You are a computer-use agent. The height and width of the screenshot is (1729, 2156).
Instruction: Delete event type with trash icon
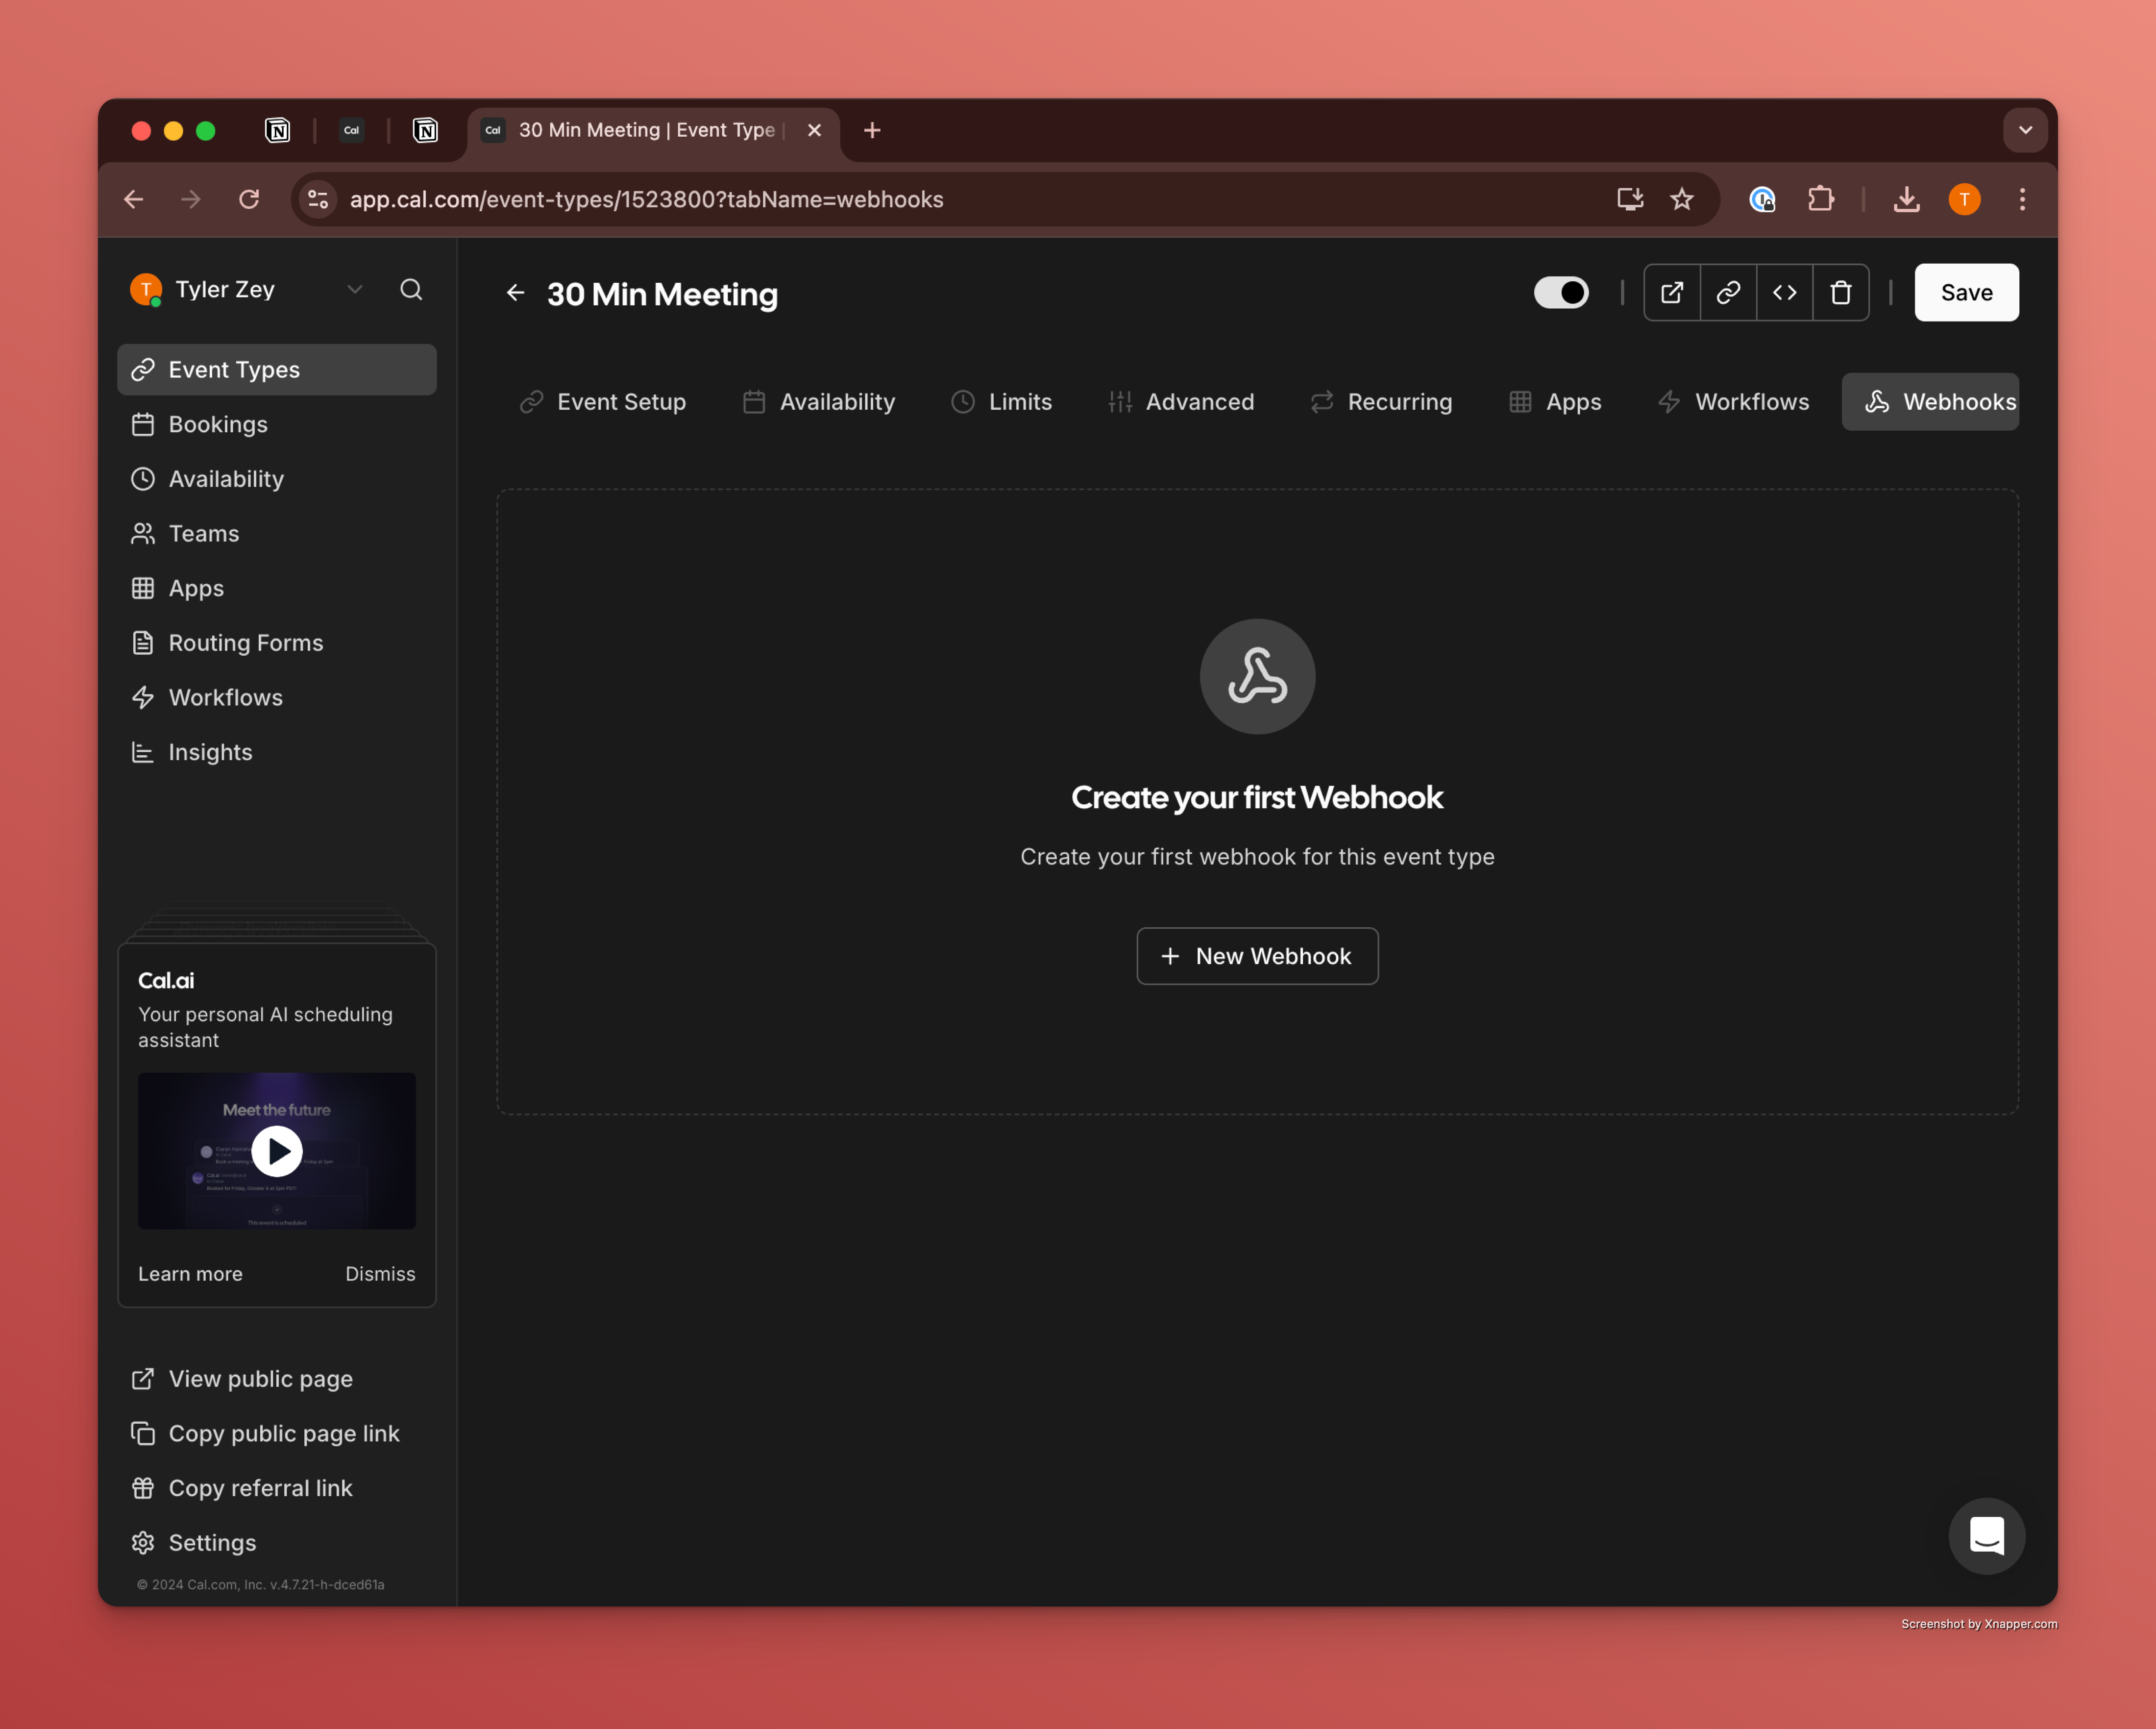click(x=1840, y=292)
